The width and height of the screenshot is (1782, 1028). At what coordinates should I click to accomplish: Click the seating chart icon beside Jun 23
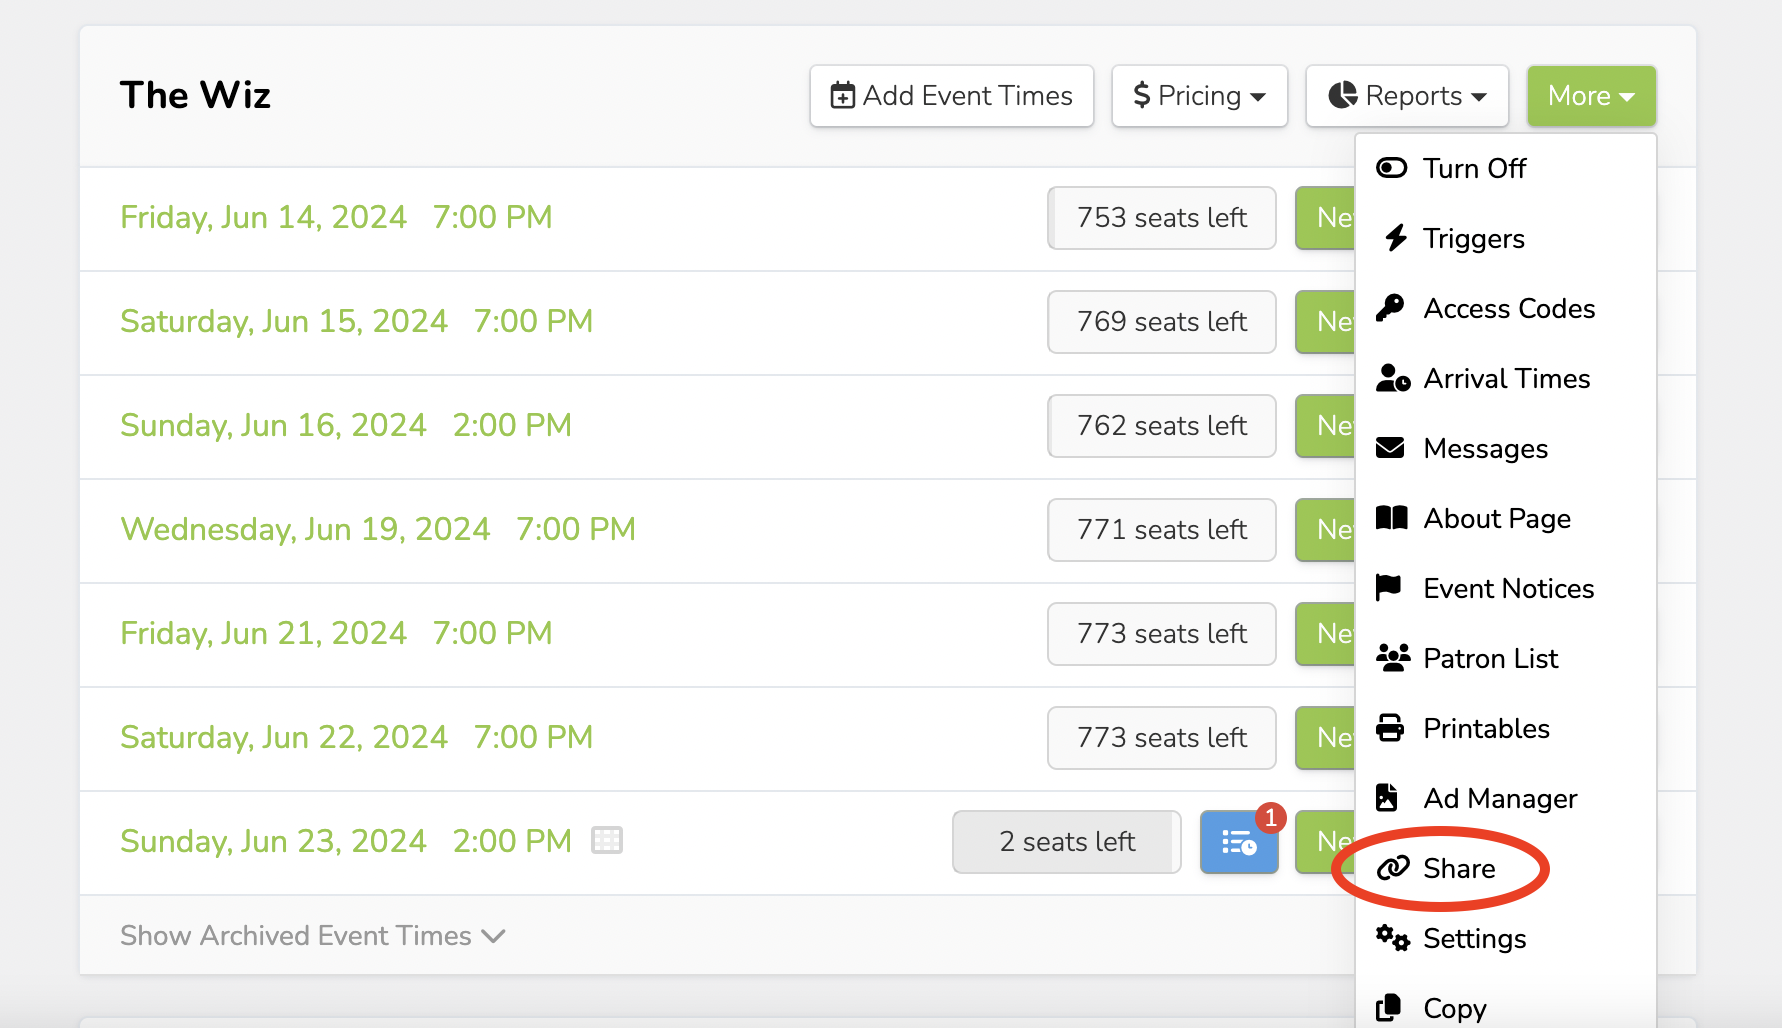(x=607, y=840)
